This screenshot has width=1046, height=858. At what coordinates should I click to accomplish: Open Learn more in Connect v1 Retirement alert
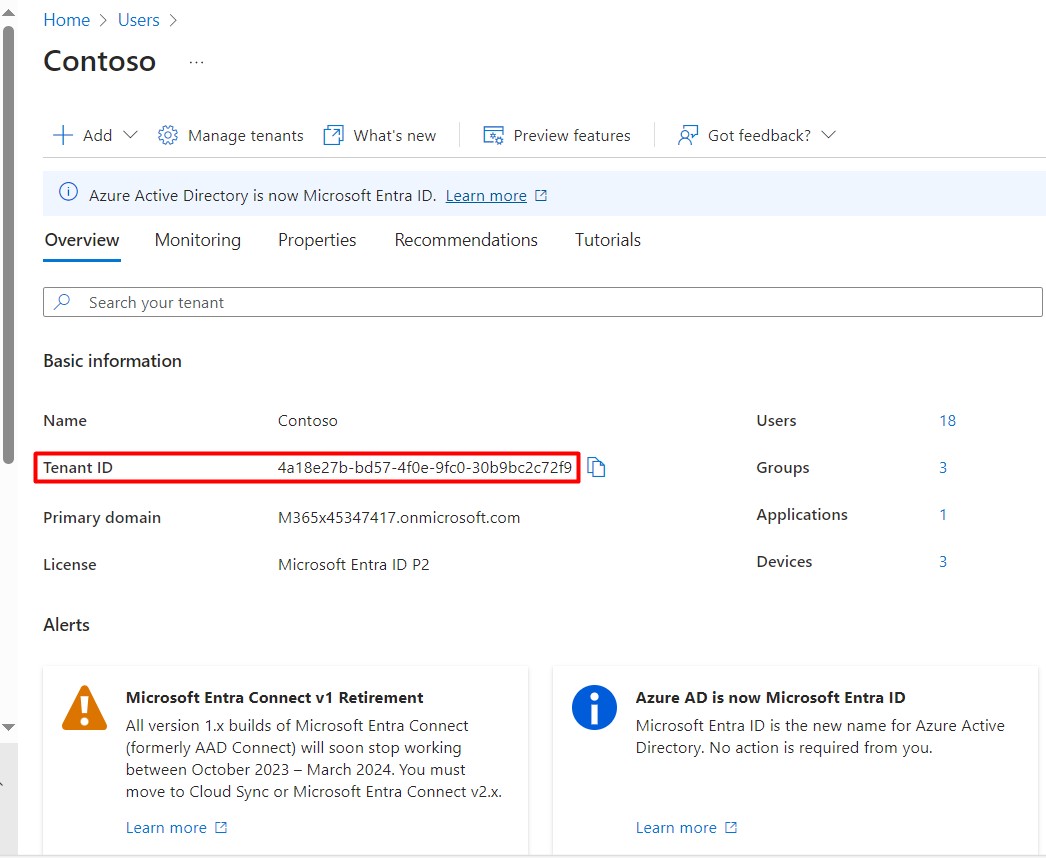[x=166, y=828]
